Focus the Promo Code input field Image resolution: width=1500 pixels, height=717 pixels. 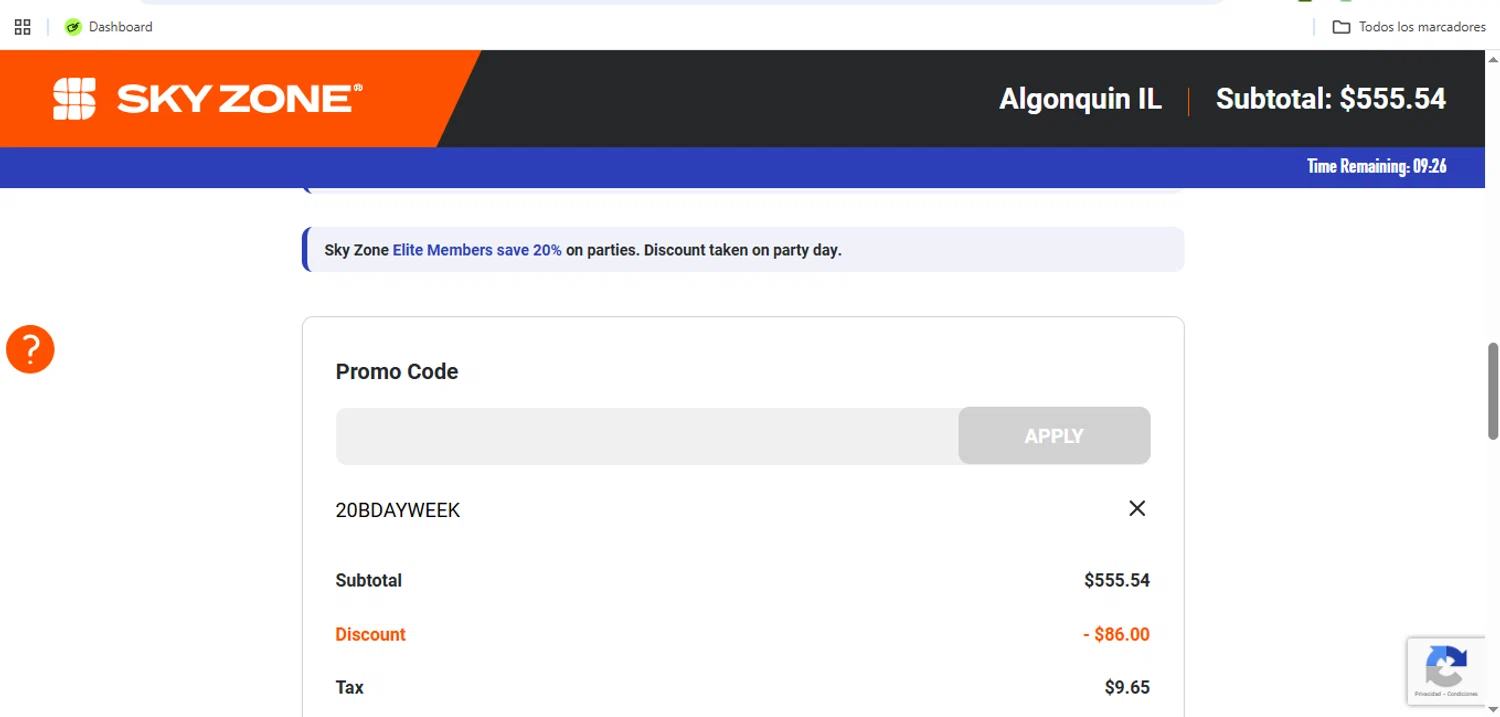click(x=647, y=436)
